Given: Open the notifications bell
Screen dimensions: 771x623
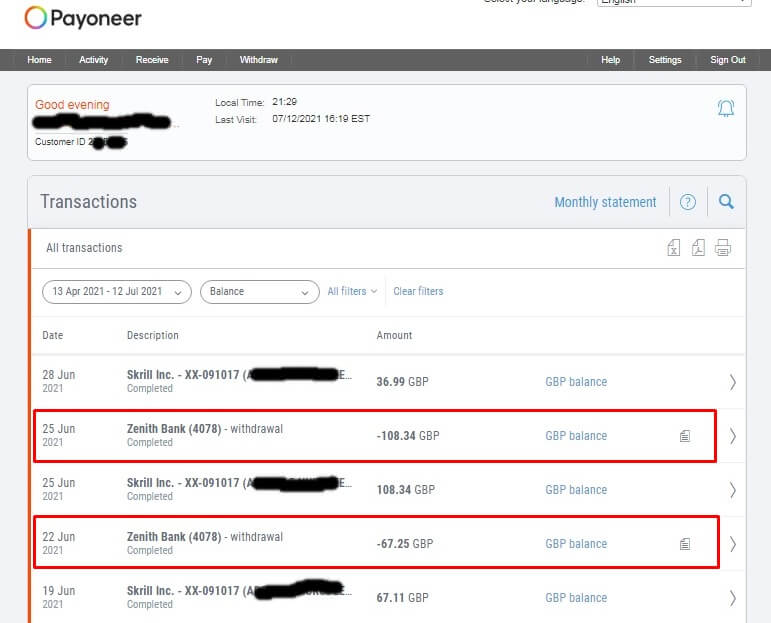Looking at the screenshot, I should pos(726,108).
